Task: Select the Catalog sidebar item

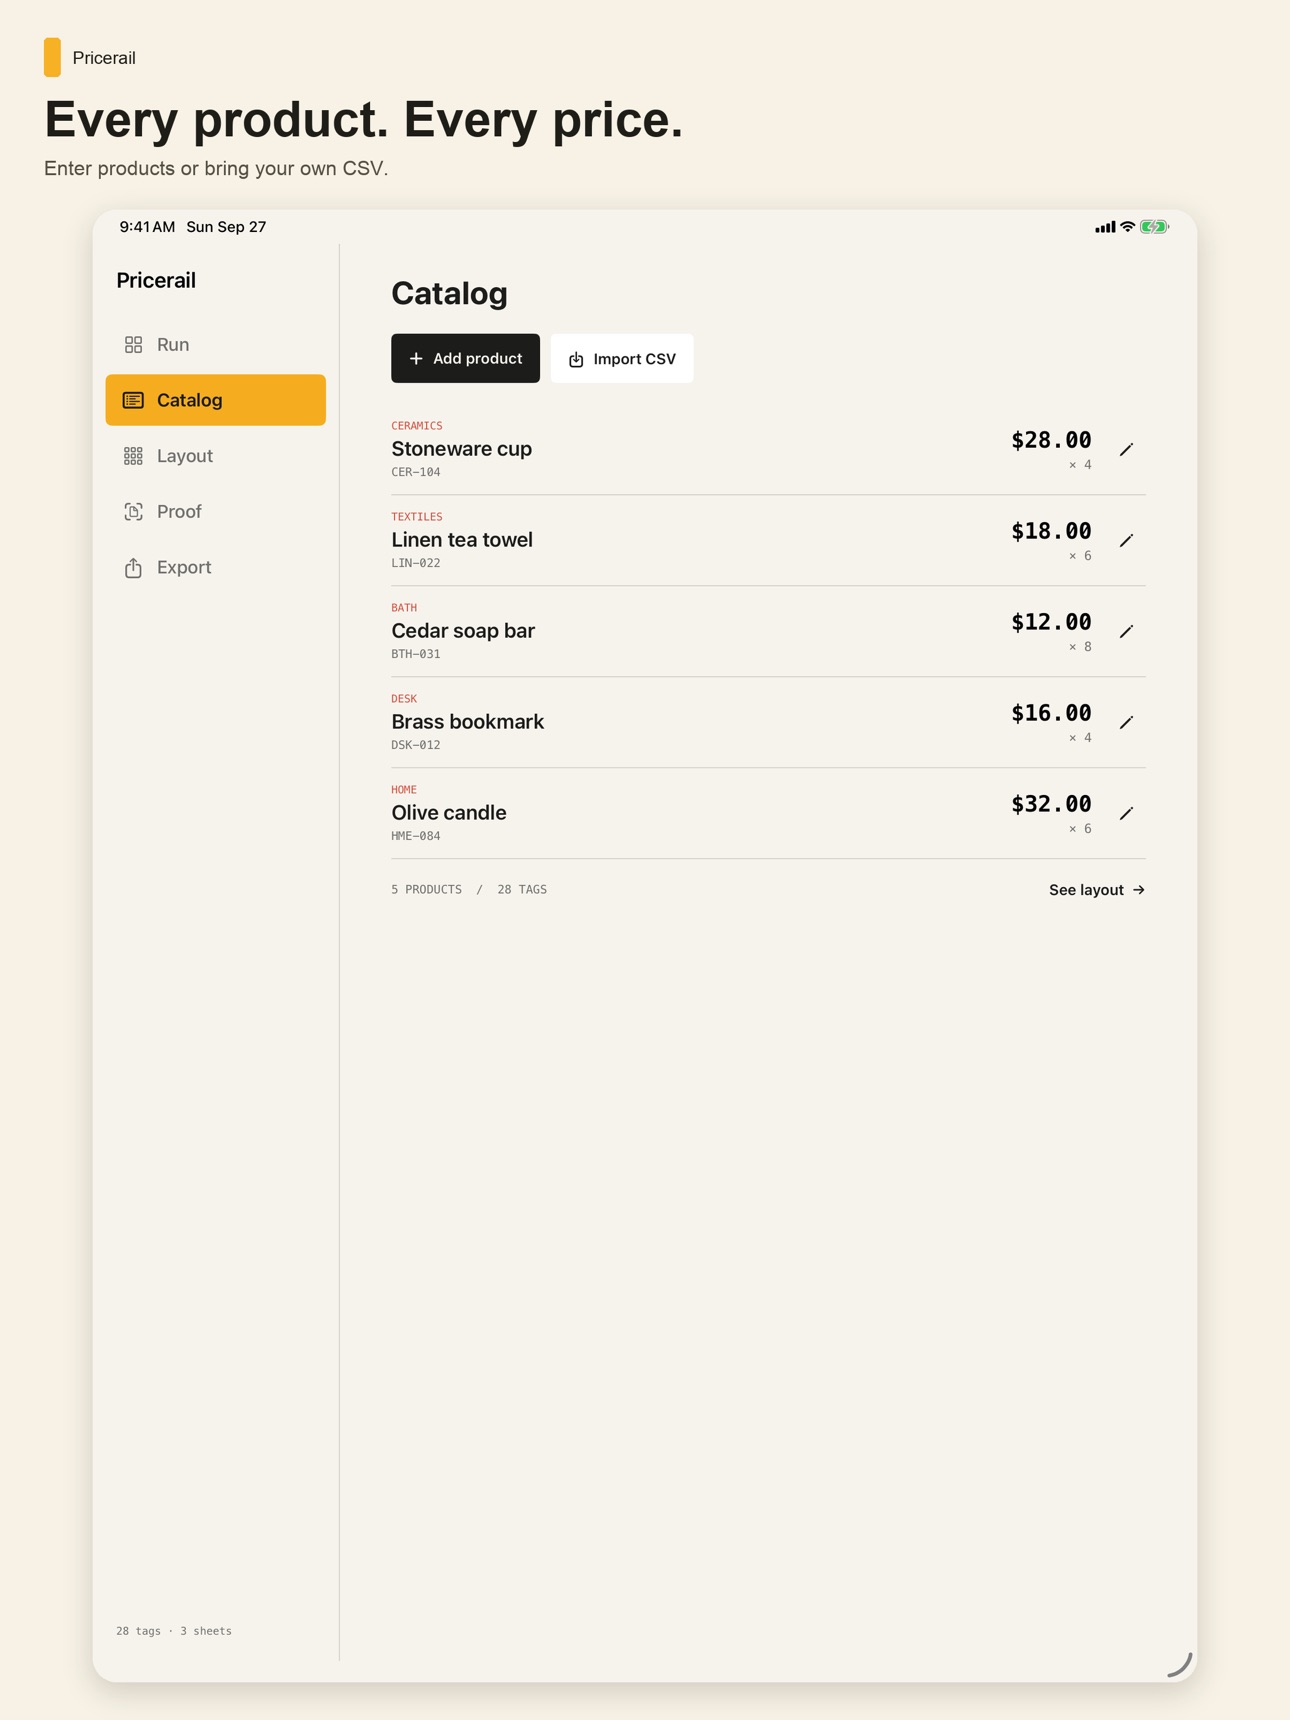Action: (215, 400)
